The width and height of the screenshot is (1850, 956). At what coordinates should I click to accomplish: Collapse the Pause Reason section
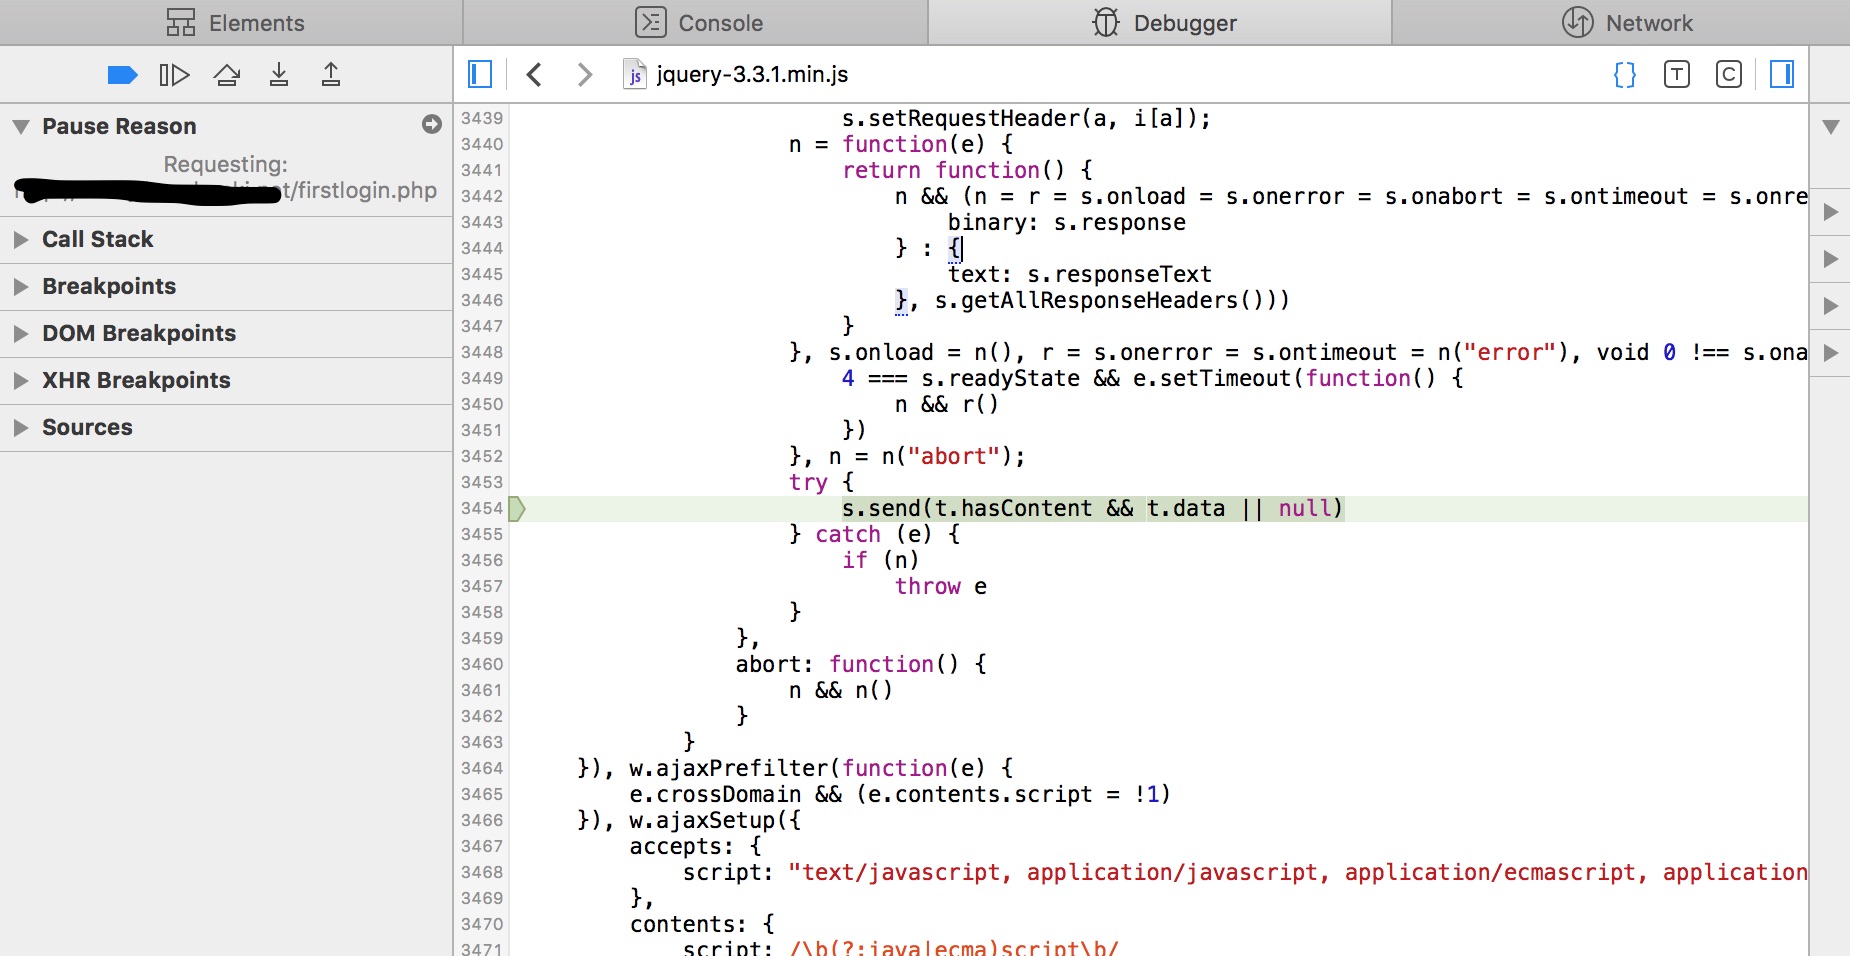[21, 127]
